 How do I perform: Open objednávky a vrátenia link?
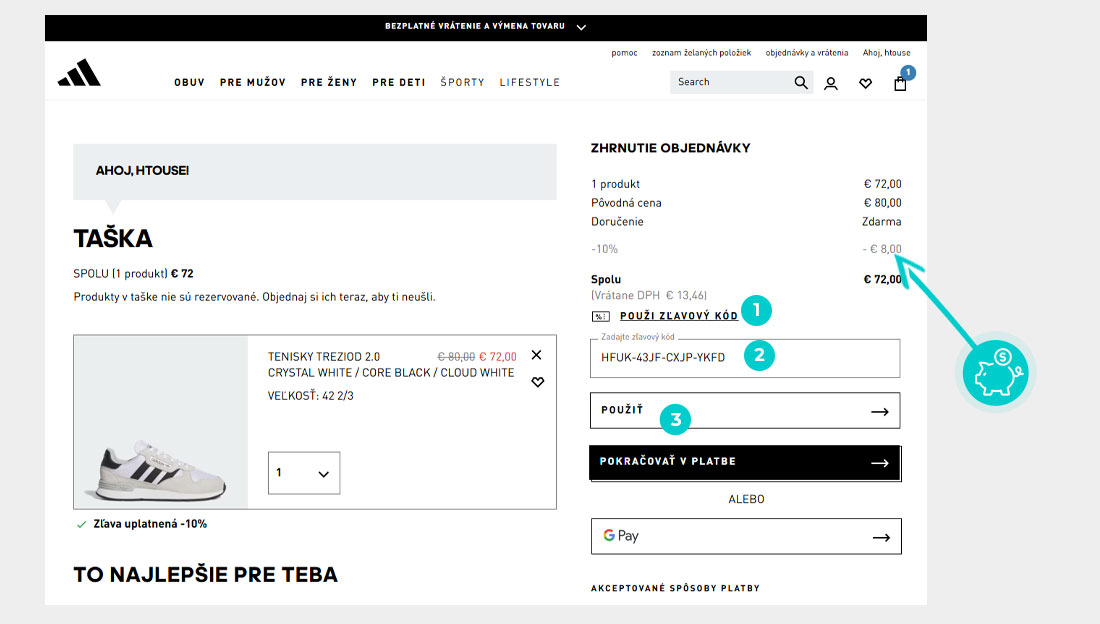coord(807,53)
